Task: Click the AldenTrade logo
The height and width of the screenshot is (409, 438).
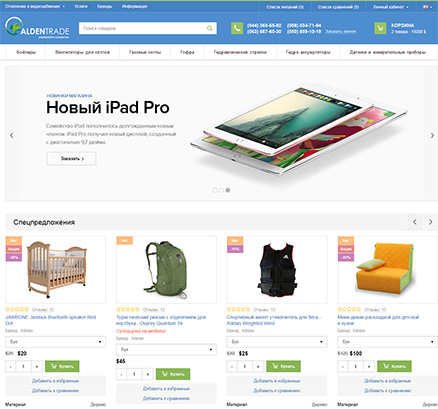Action: (x=37, y=28)
